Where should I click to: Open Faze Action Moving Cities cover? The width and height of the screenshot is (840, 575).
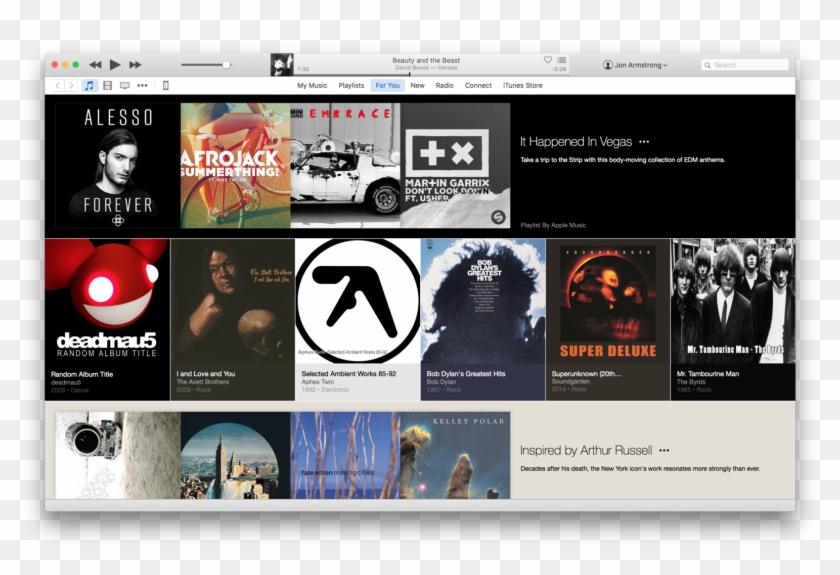pyautogui.click(x=346, y=455)
